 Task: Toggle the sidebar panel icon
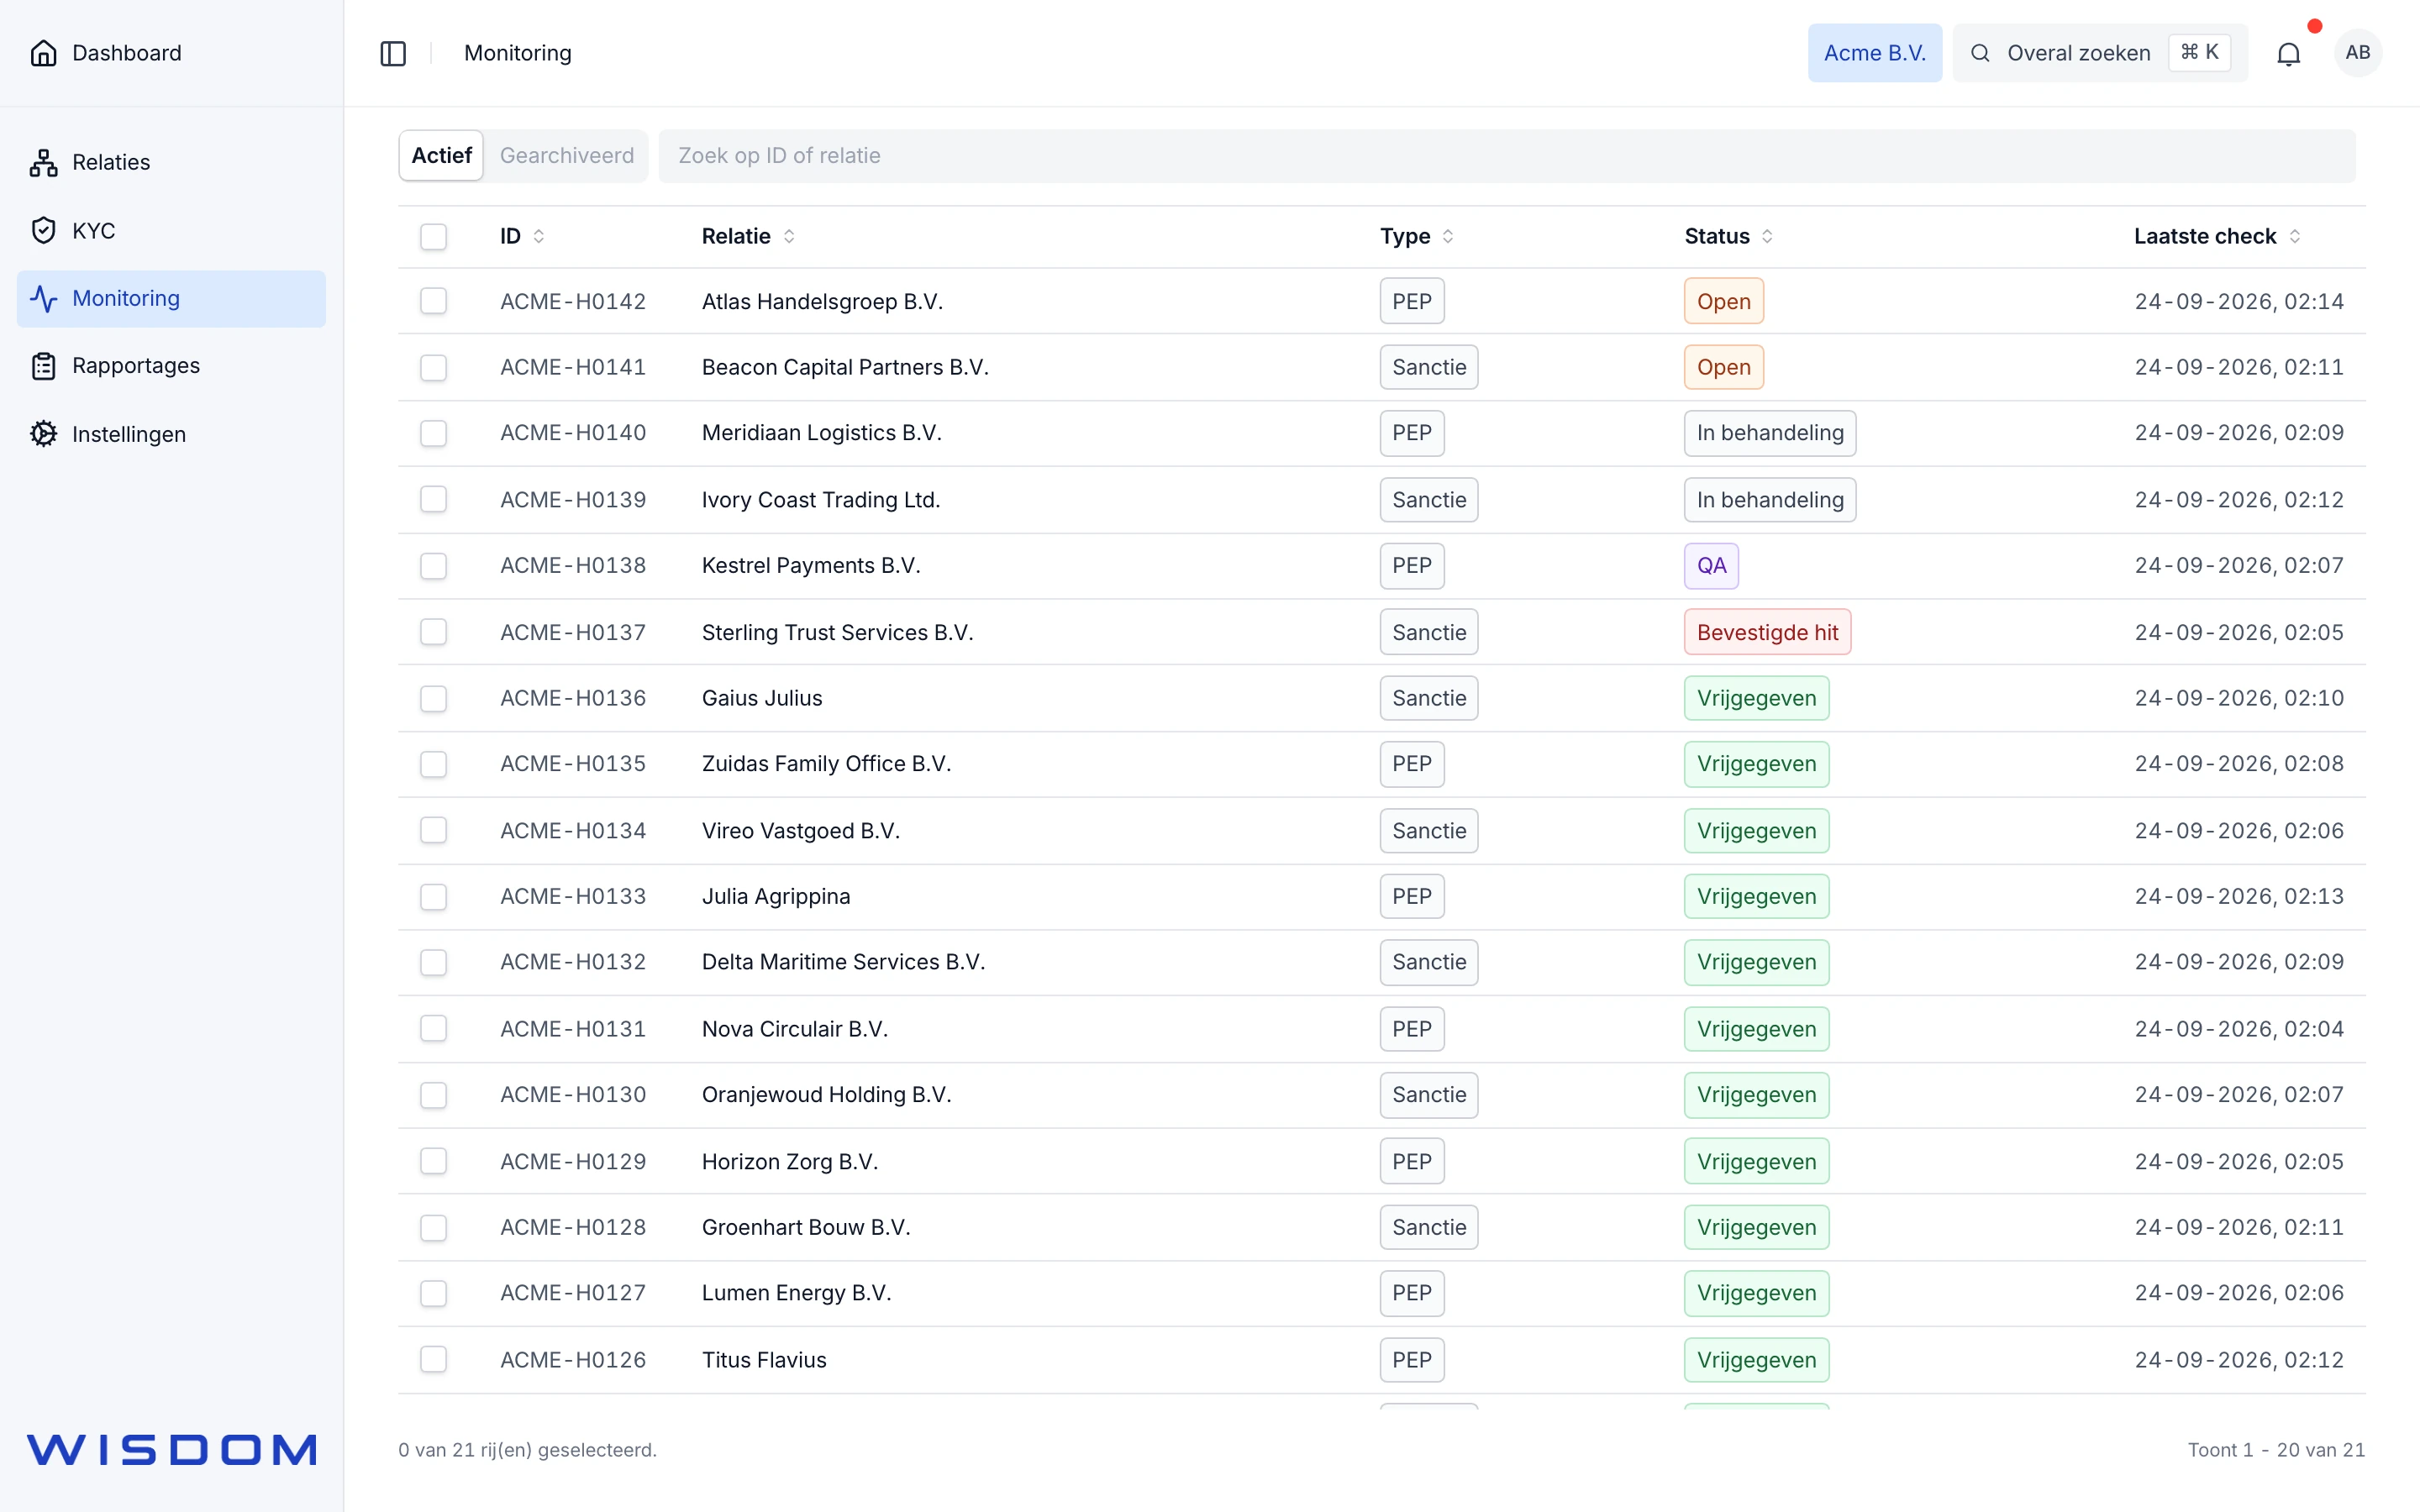click(393, 53)
